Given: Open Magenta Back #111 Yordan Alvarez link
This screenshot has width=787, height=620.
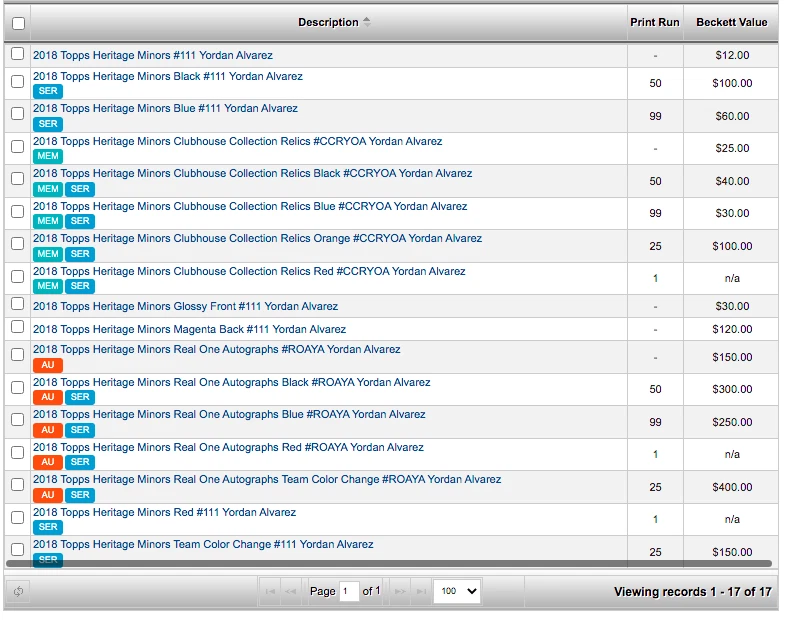Looking at the screenshot, I should tap(189, 329).
